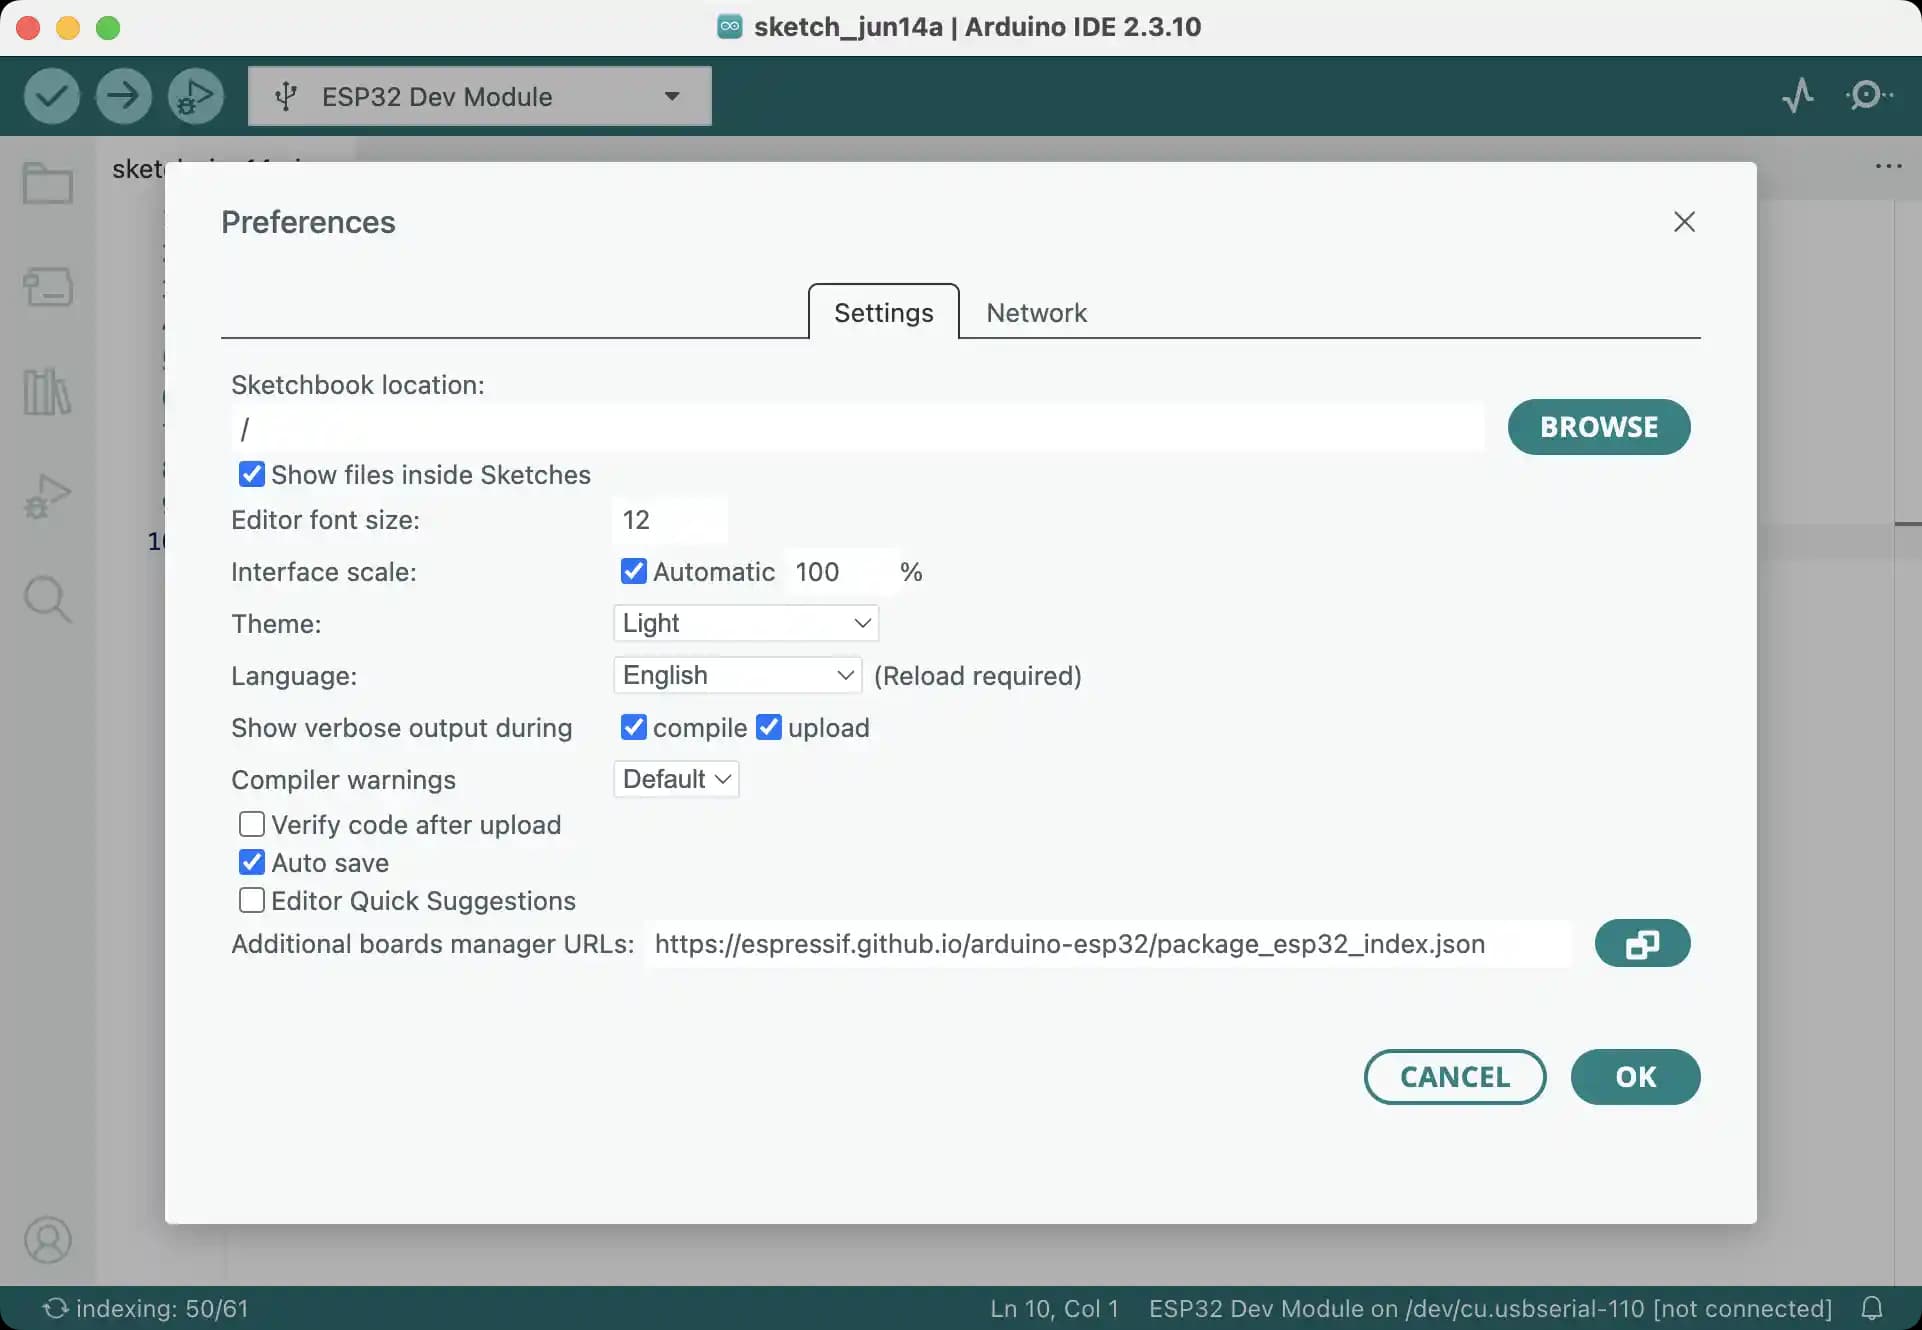Open the editor tab more options ellipsis

click(x=1888, y=166)
